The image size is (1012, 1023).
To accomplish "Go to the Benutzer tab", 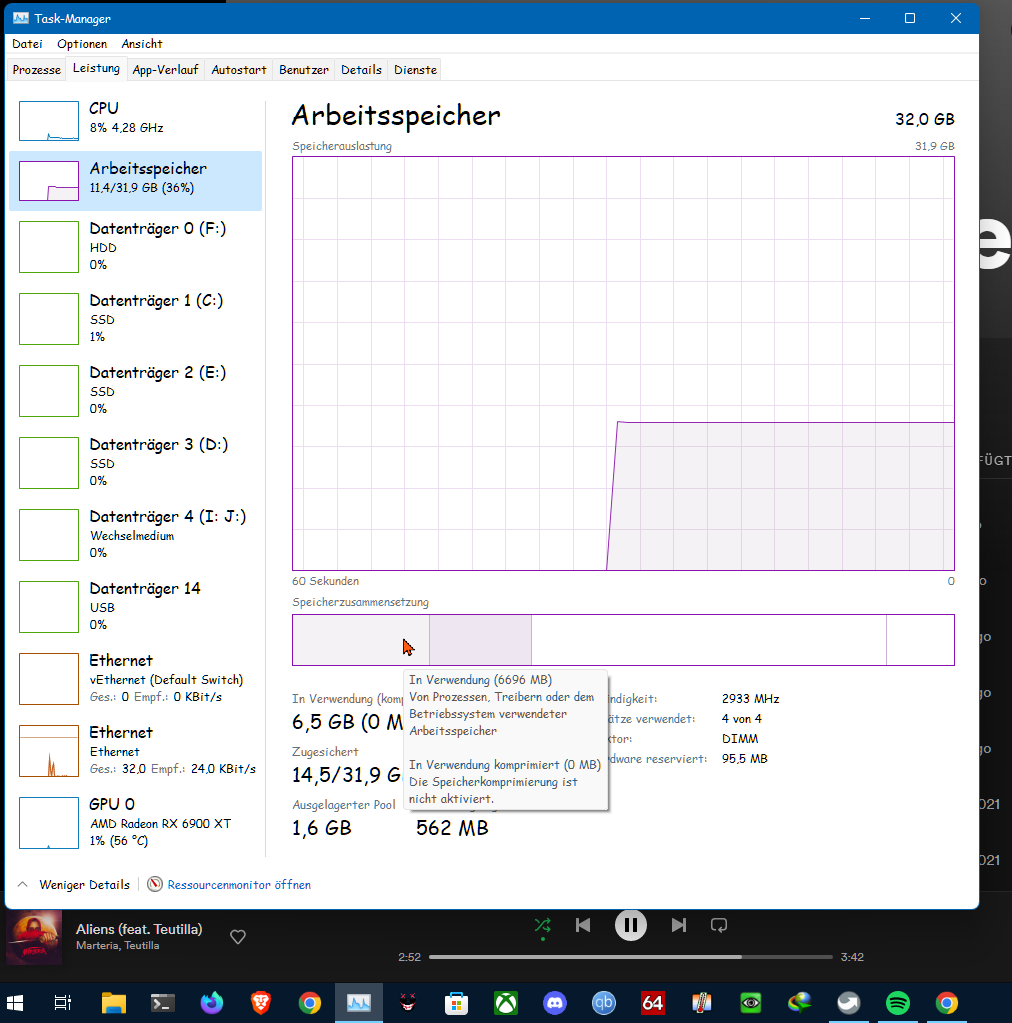I will pos(303,70).
